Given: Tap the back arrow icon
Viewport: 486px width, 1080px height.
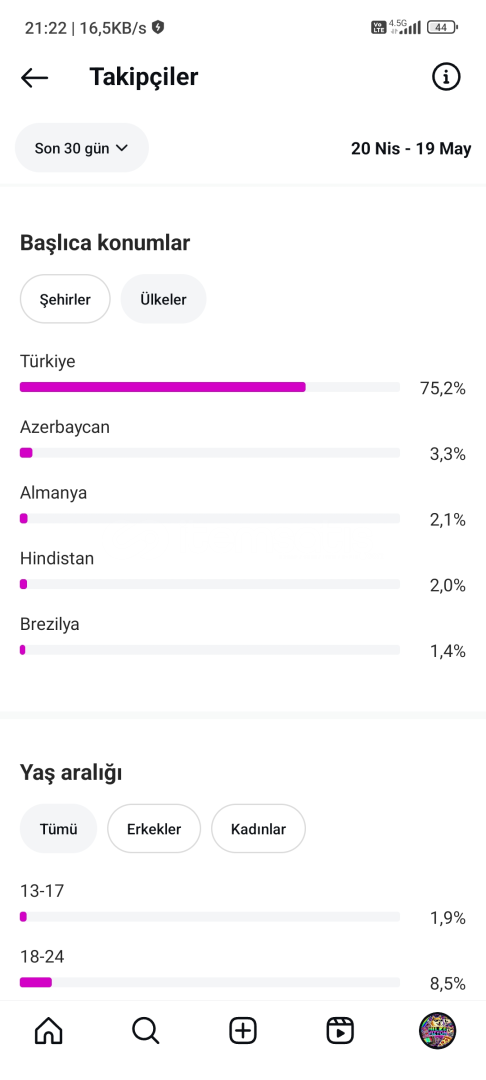Looking at the screenshot, I should [34, 78].
